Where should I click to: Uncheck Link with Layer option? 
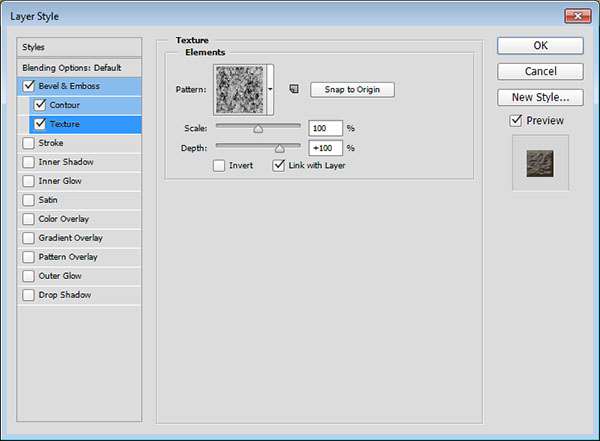tap(279, 165)
